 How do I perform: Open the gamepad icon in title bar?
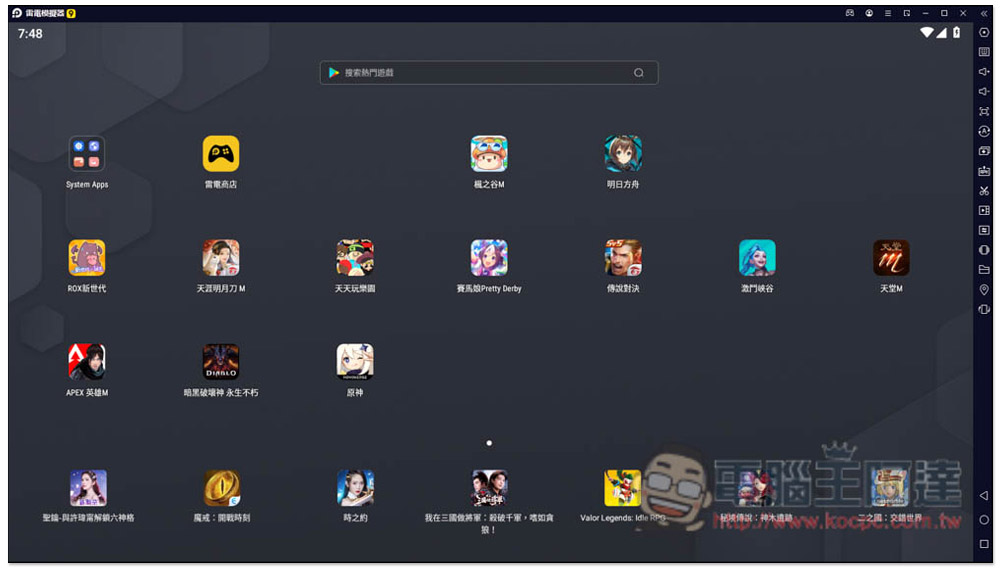coord(850,14)
